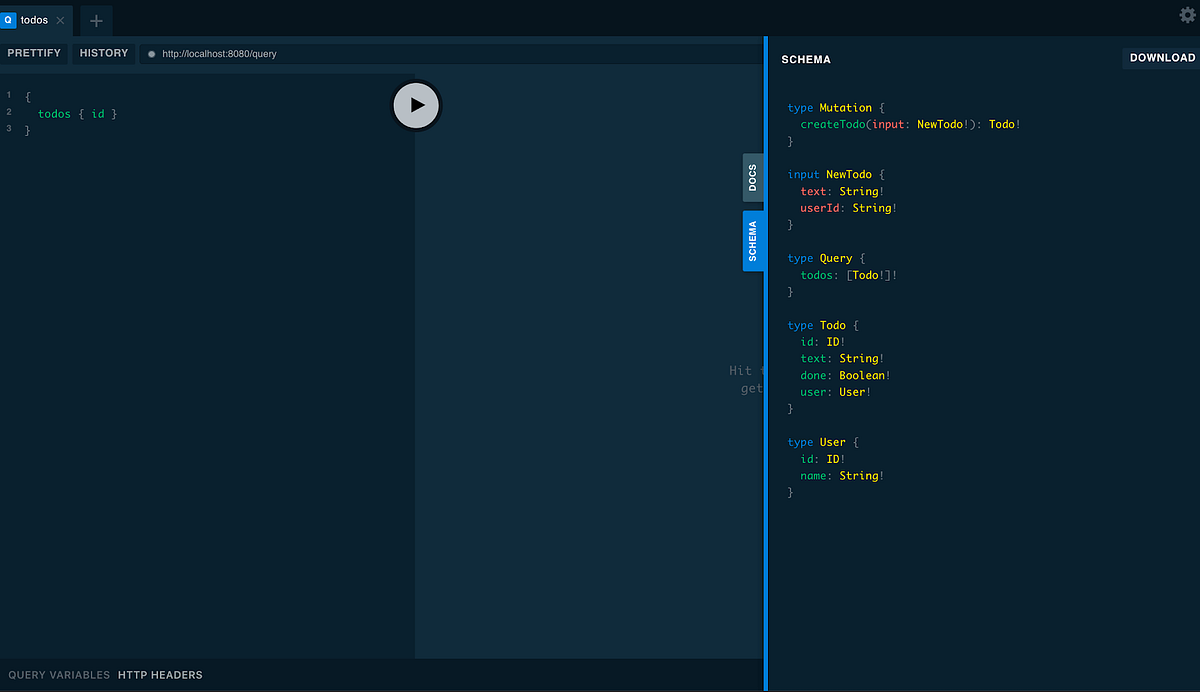Click the NewTodo input type in the schema
Viewport: 1200px width, 692px height.
(850, 174)
